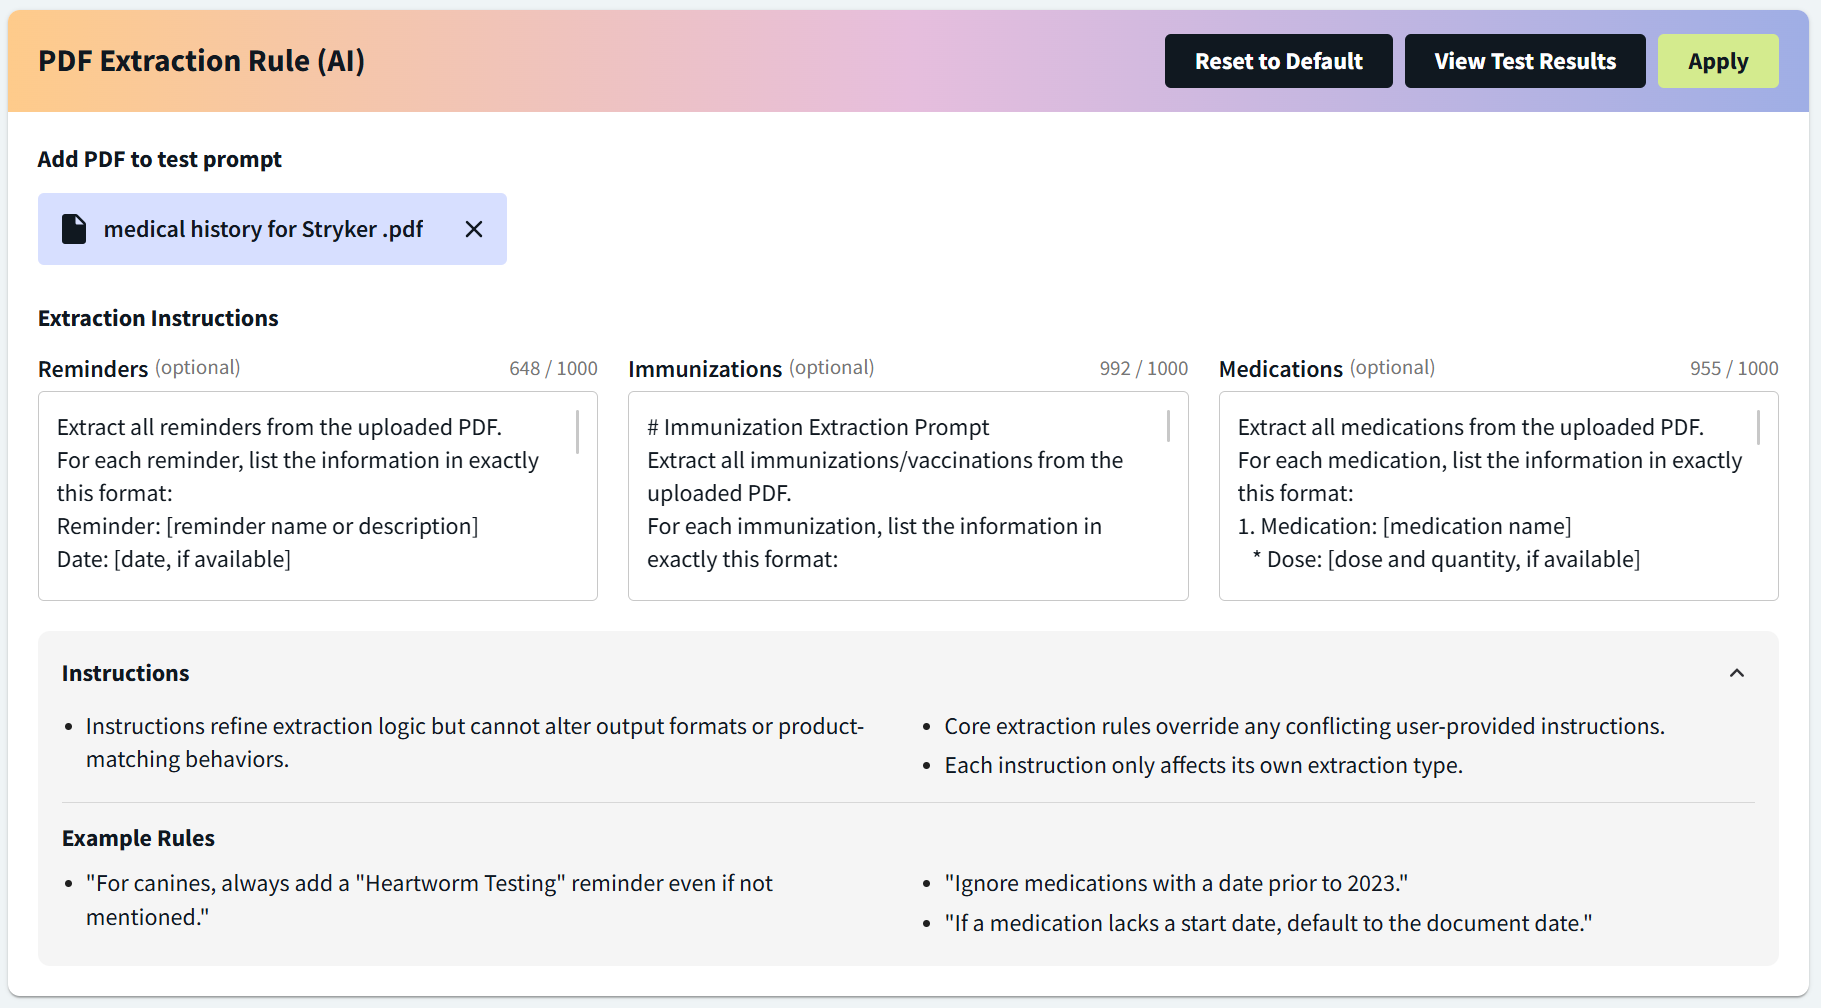Click the Reminders text box scrollbar
The height and width of the screenshot is (1008, 1821).
pyautogui.click(x=577, y=431)
